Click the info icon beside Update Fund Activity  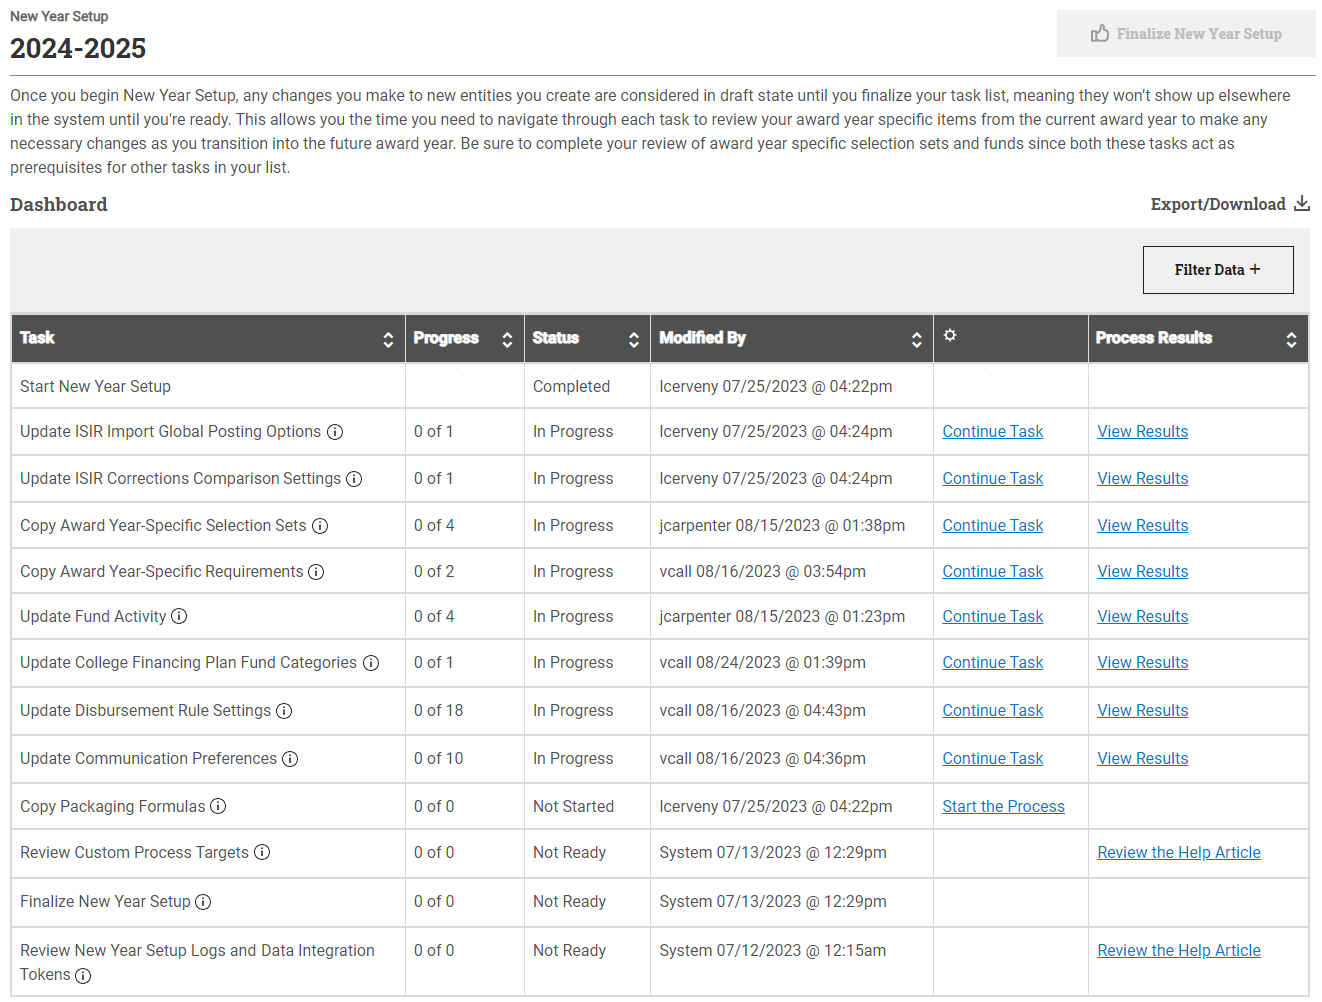tap(179, 616)
